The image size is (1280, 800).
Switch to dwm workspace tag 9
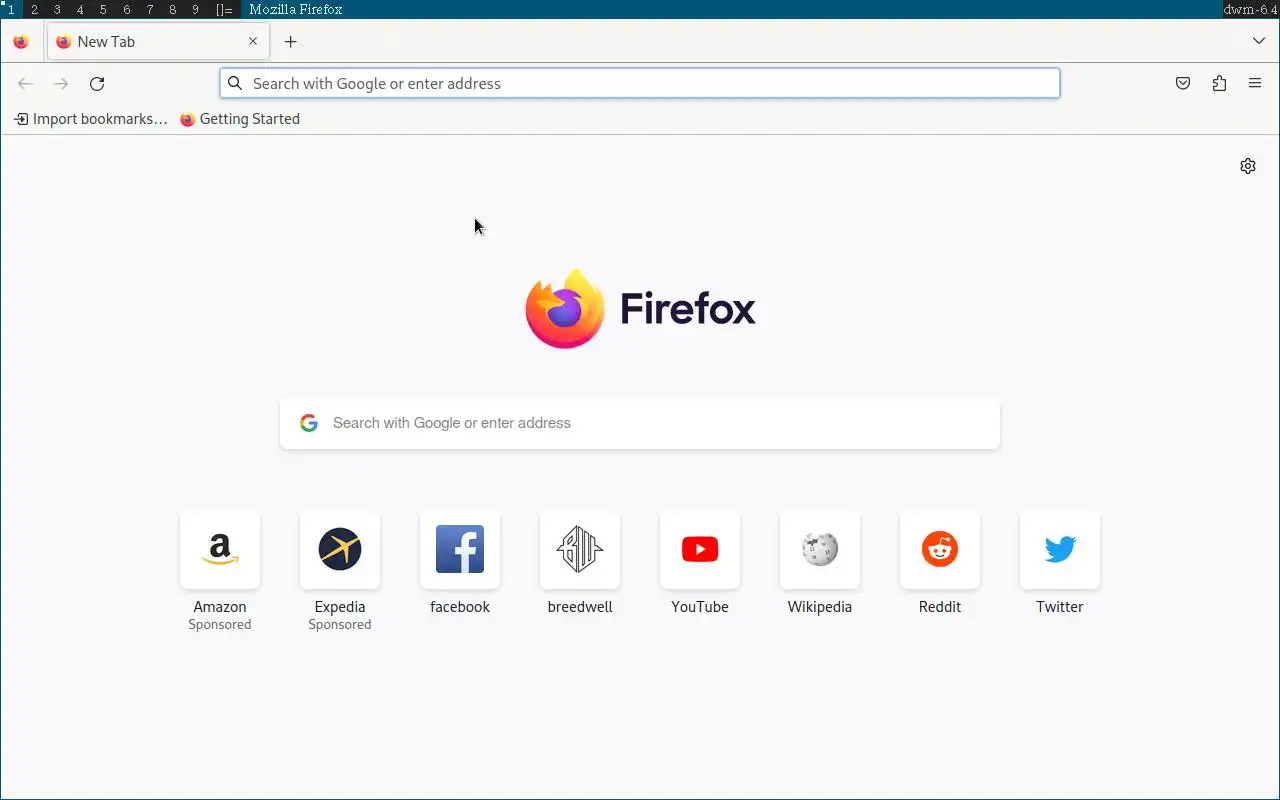click(195, 10)
